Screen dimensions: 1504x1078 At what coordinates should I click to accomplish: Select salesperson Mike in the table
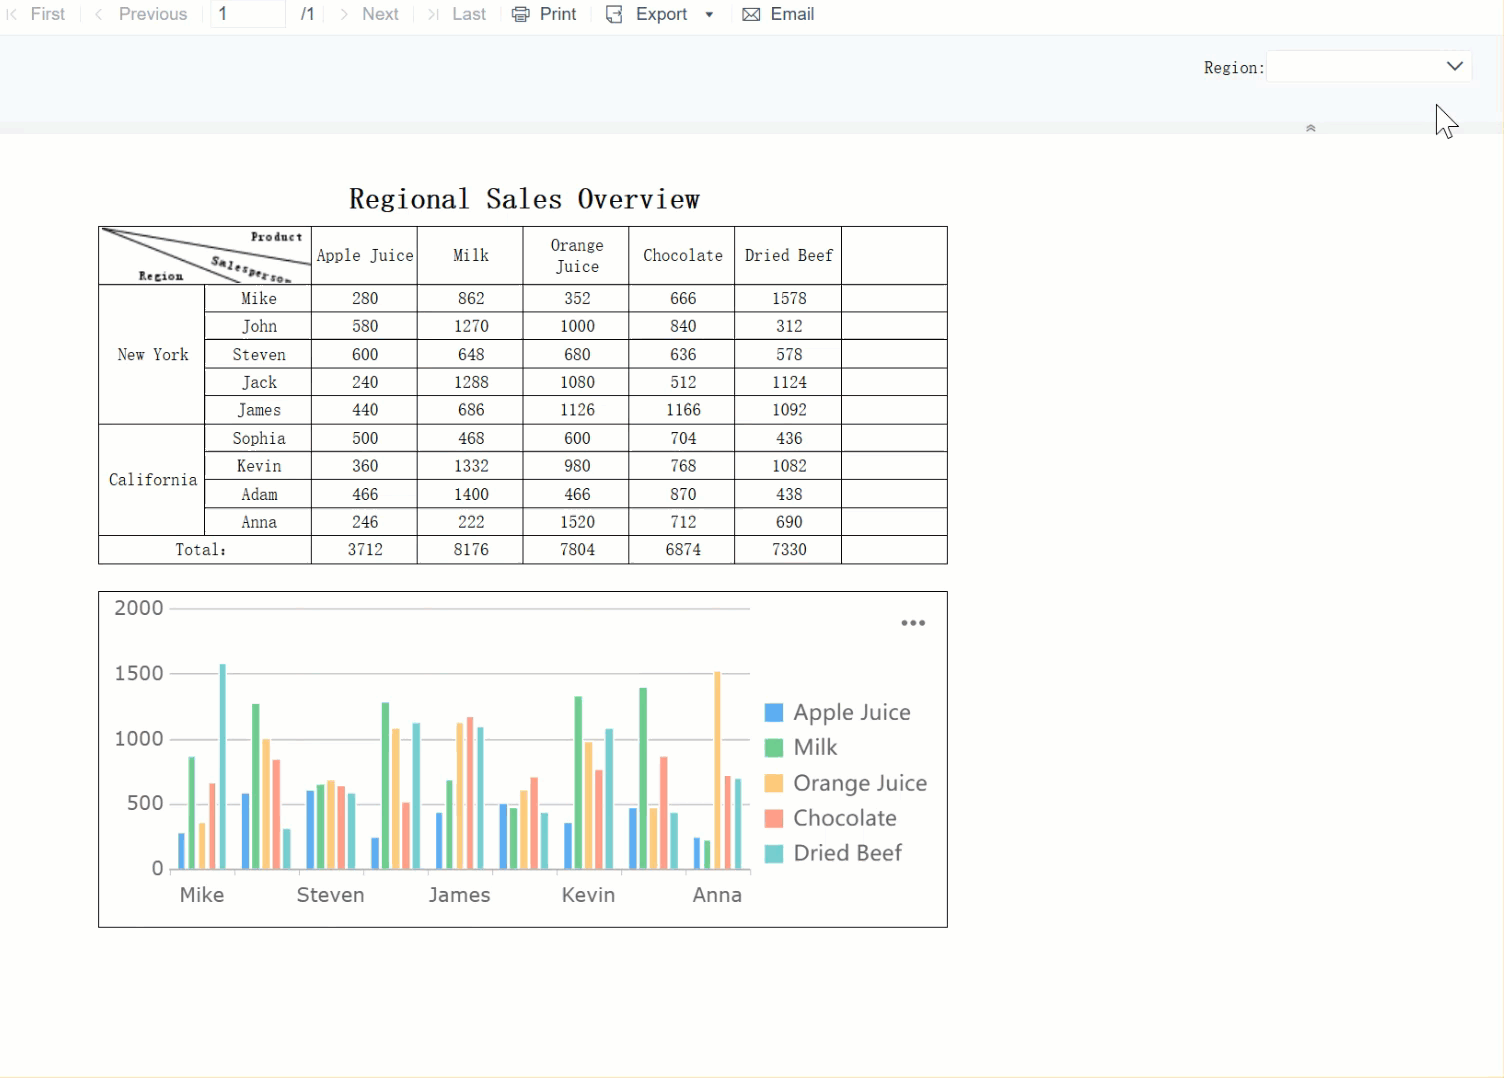click(259, 299)
